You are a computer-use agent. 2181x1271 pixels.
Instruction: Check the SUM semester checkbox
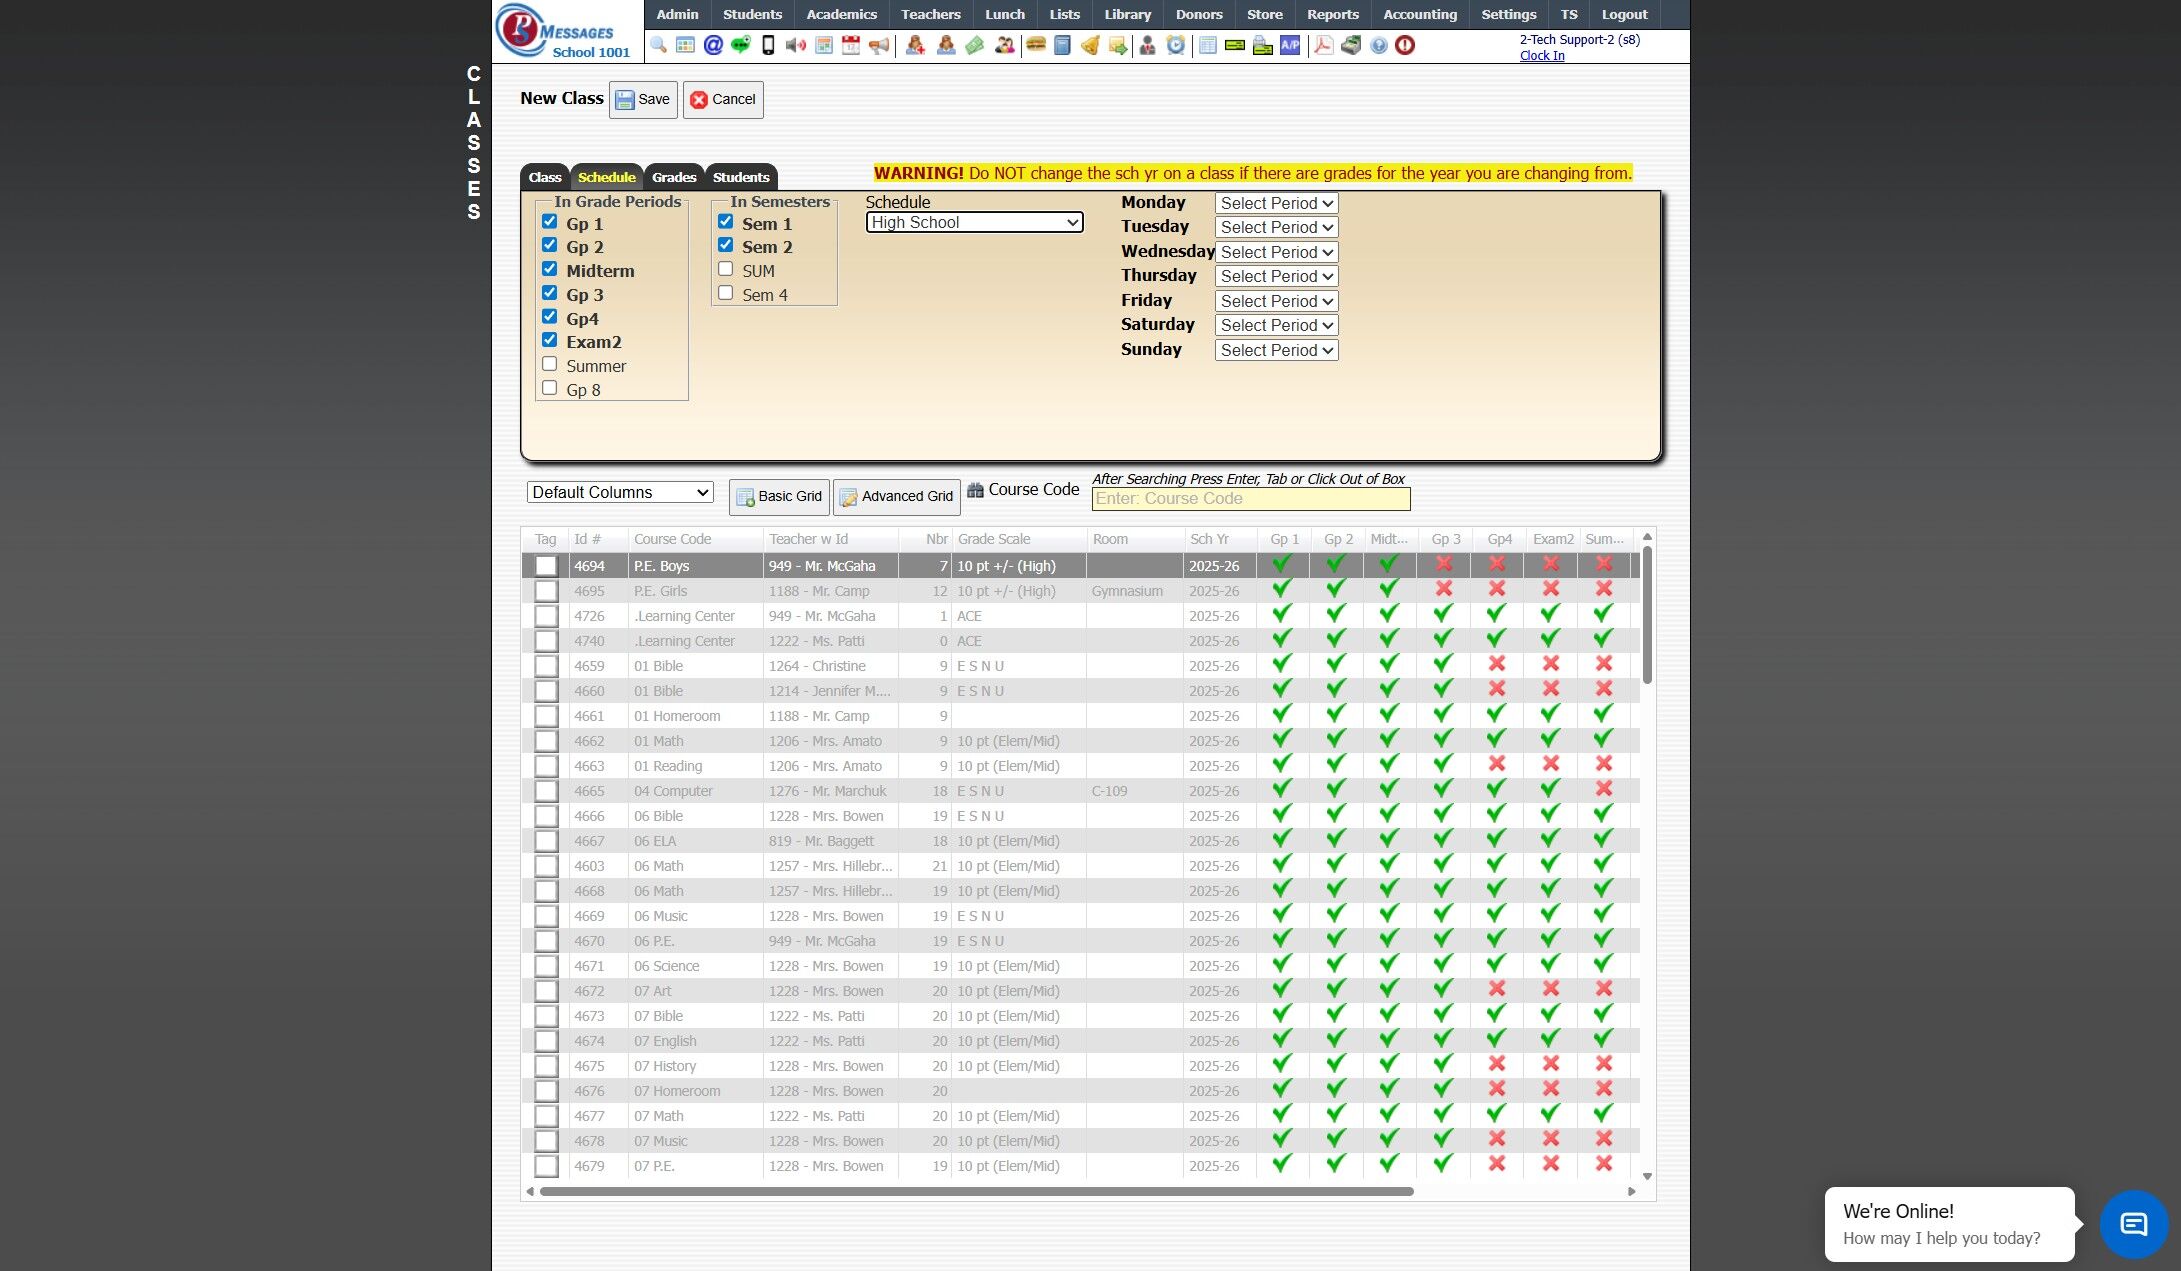[725, 269]
